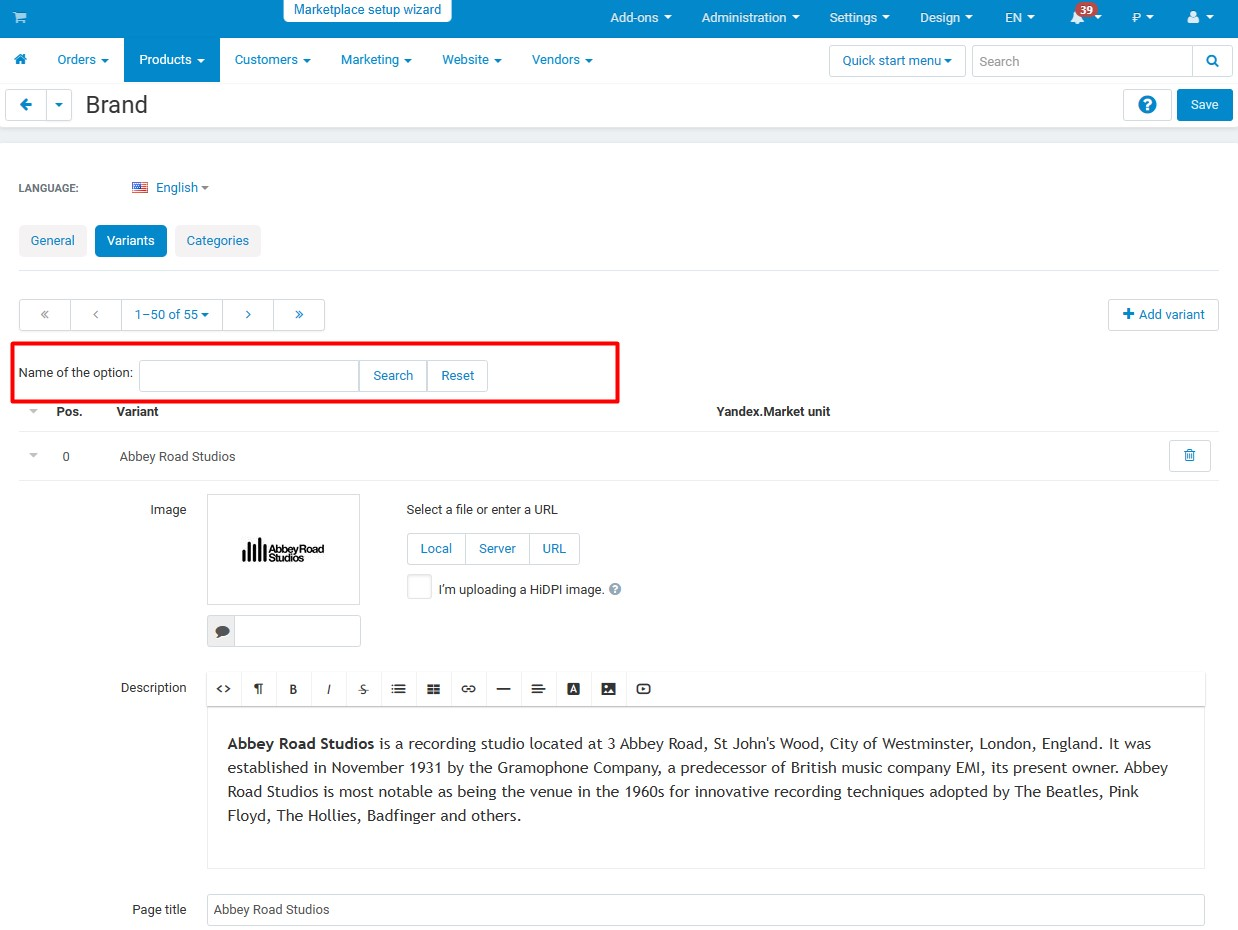Insert a list in the description
Image resolution: width=1238 pixels, height=930 pixels.
tap(398, 689)
